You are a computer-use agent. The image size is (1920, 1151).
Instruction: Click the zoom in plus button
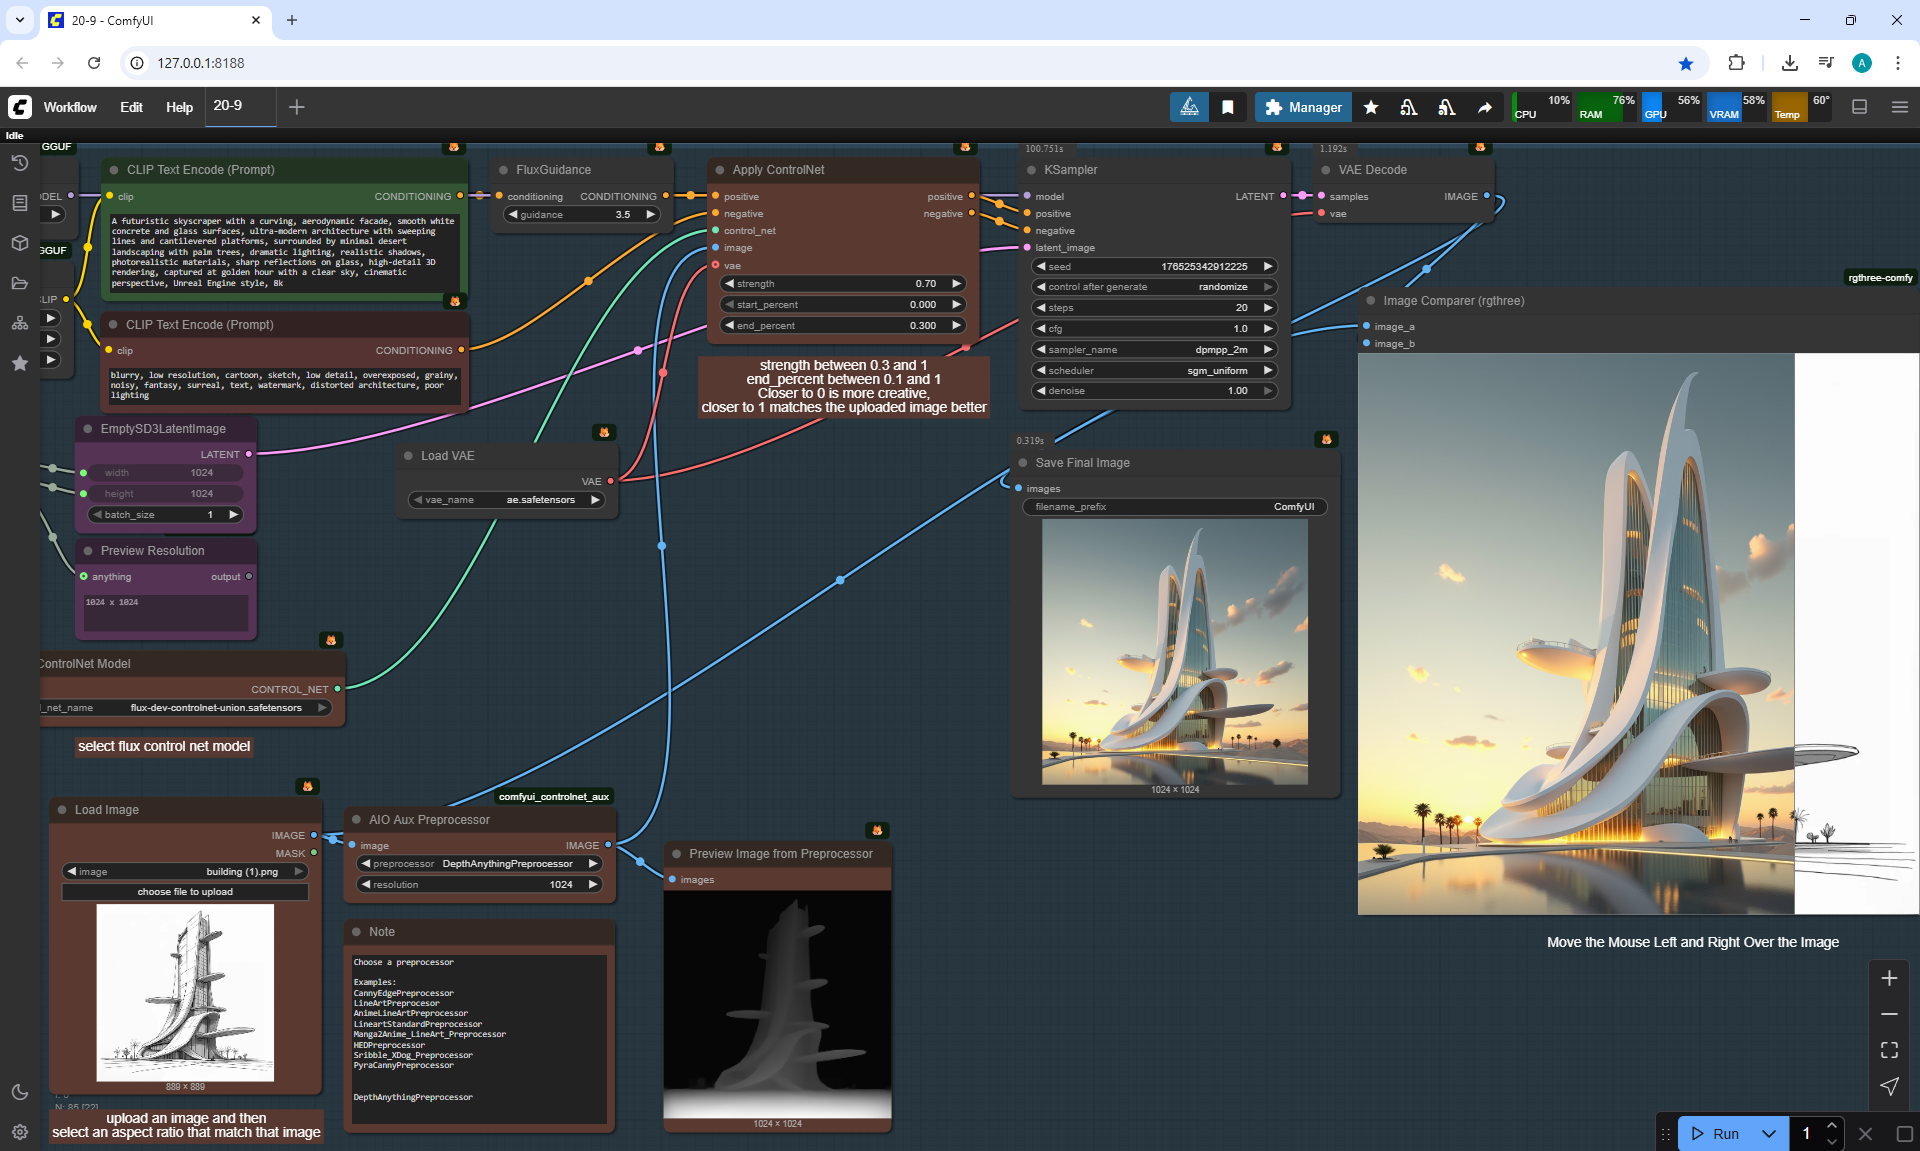coord(1889,978)
